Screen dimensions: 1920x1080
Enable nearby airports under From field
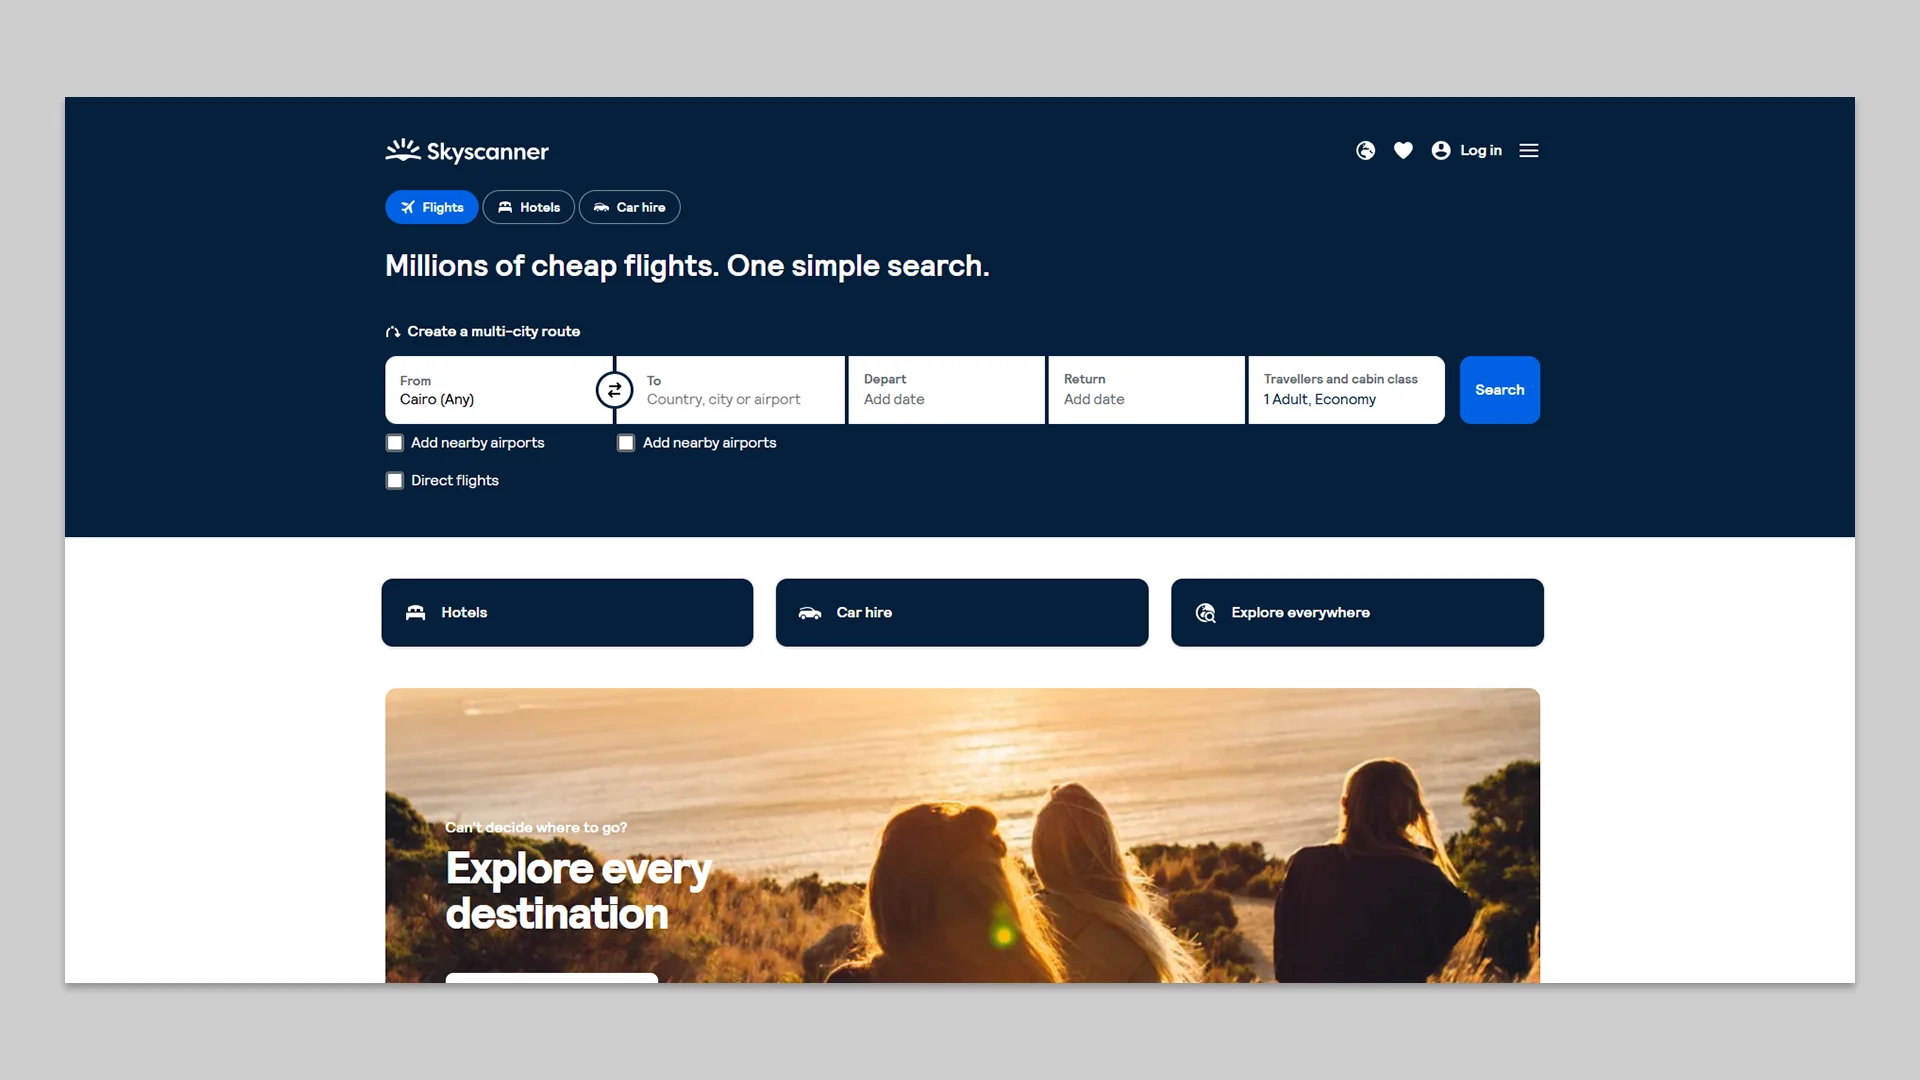point(395,443)
